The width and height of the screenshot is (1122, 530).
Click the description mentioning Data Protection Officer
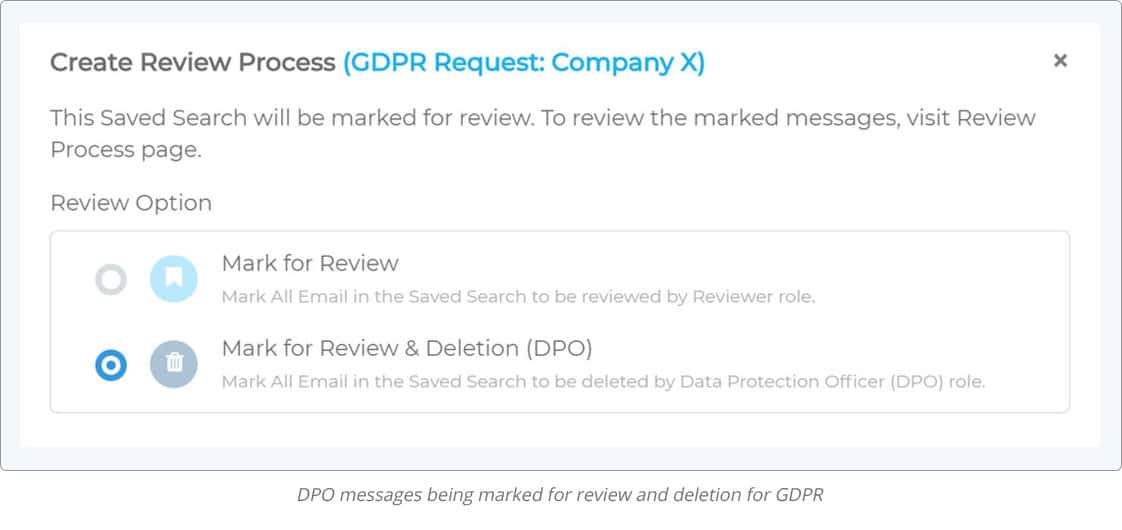click(603, 382)
